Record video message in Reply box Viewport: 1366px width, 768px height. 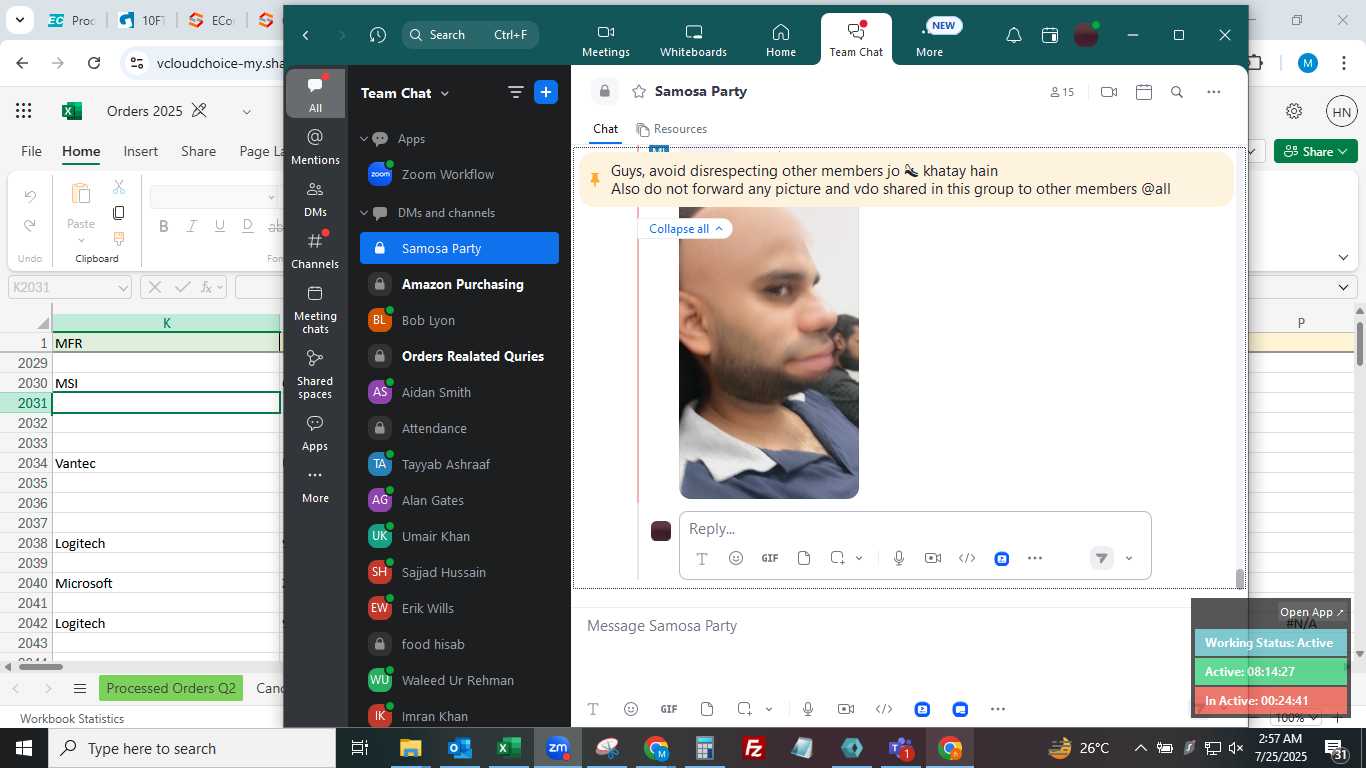click(x=933, y=558)
